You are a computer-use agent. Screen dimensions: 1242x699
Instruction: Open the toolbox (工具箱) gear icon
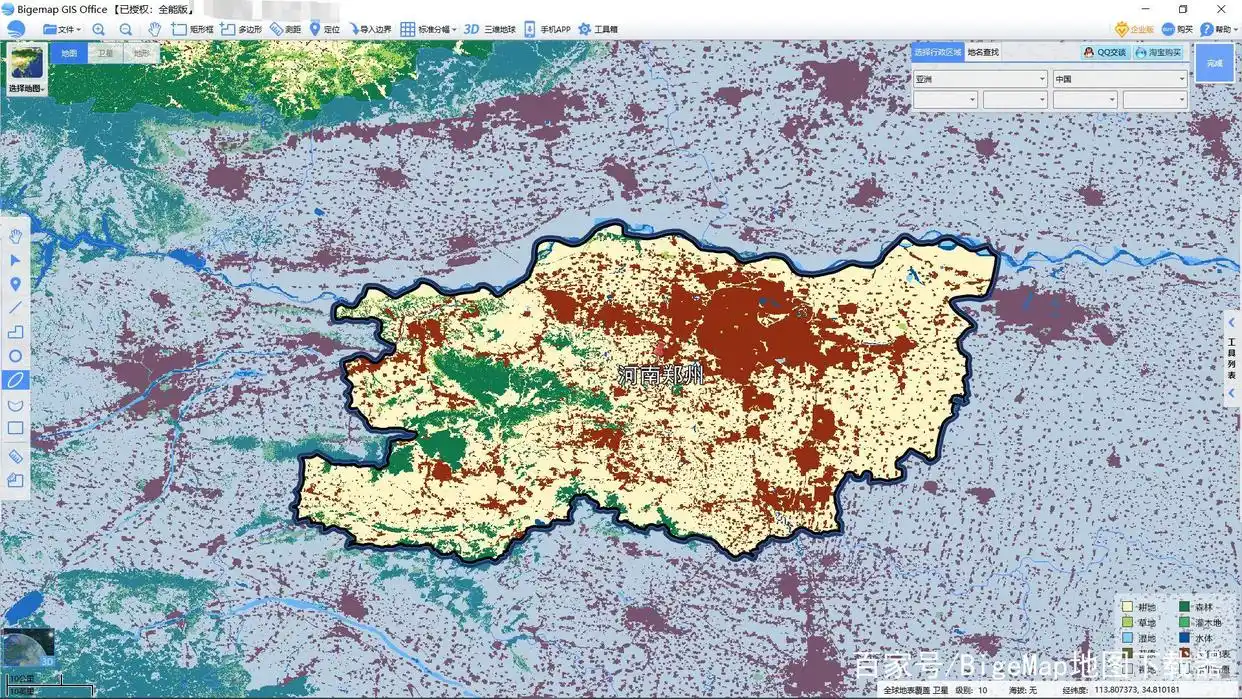click(x=597, y=29)
